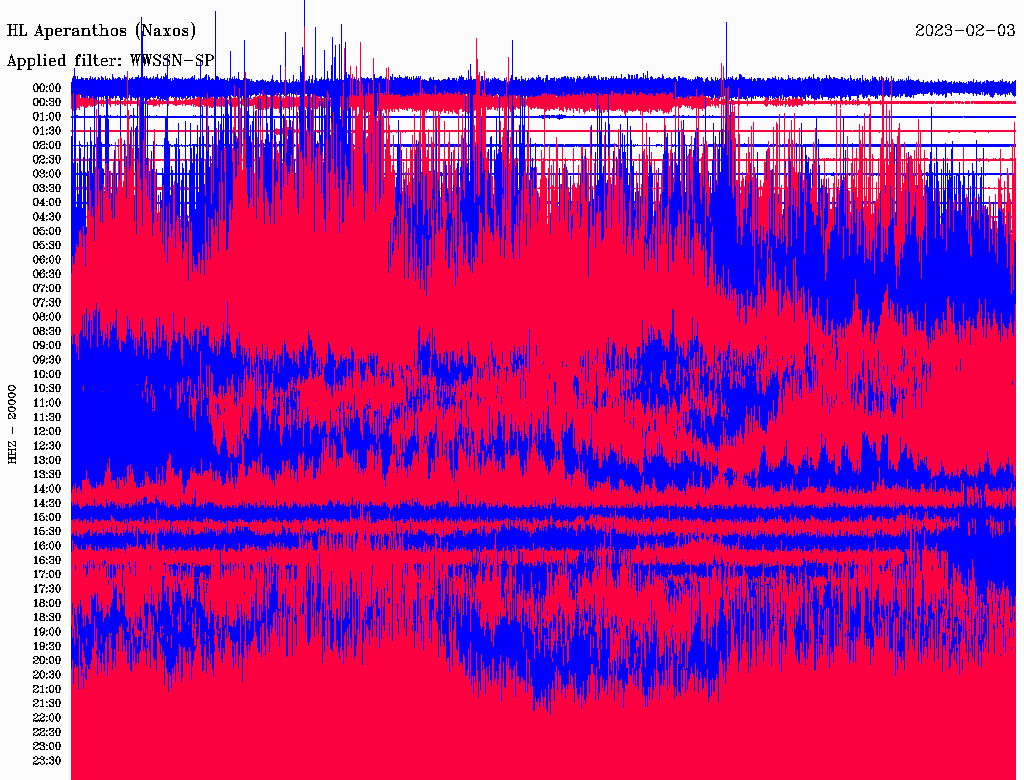Click the 19:00 time label
This screenshot has width=1024, height=780.
[47, 632]
